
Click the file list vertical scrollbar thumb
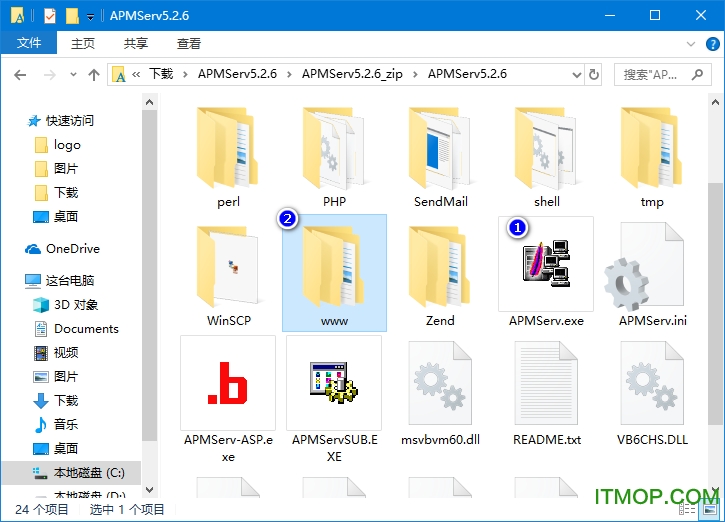(x=715, y=304)
